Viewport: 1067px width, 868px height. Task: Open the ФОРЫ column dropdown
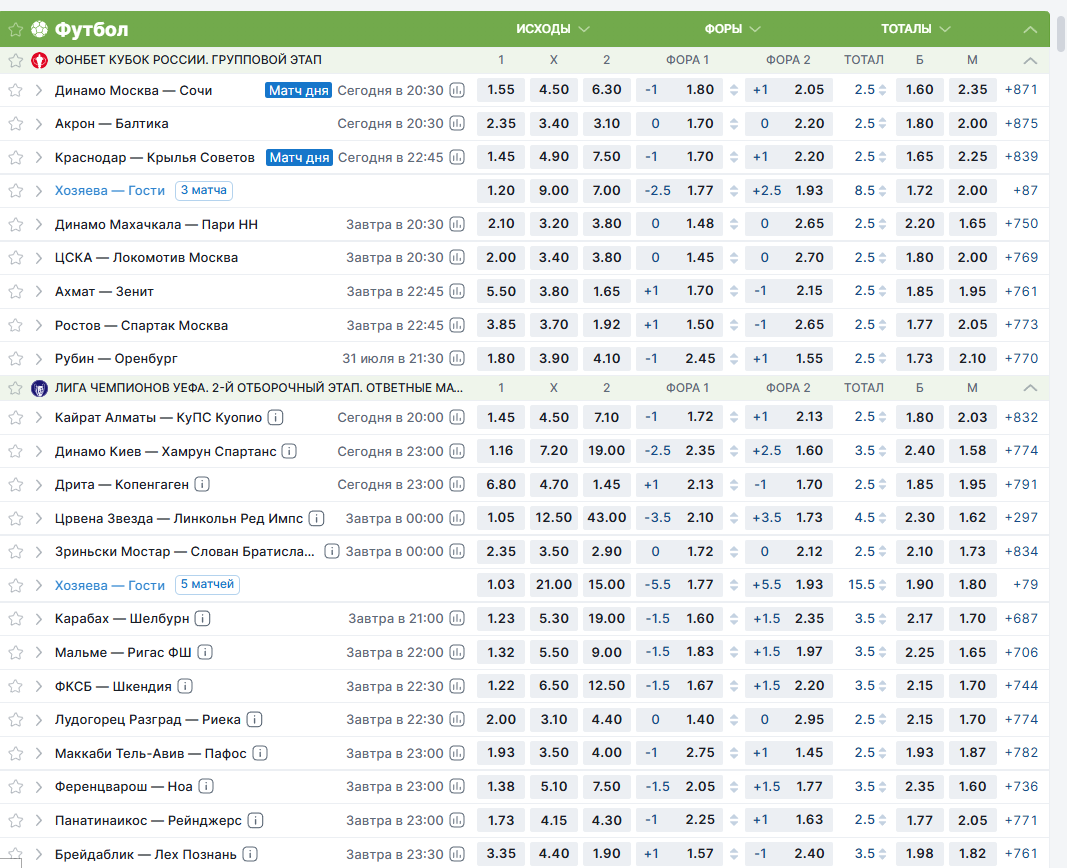[732, 29]
